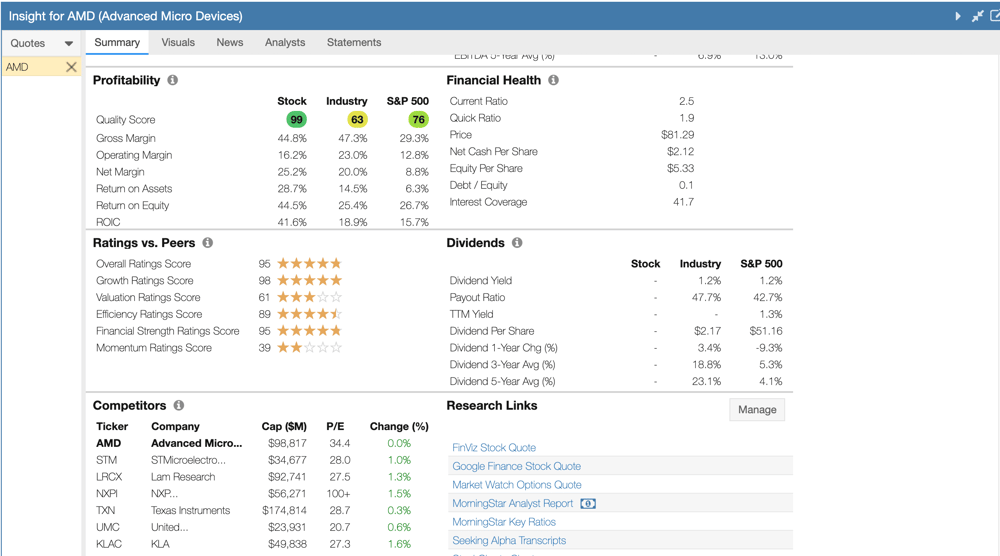Click the icon beside MorningStar Analyst Report
The image size is (1000, 556).
coord(588,504)
